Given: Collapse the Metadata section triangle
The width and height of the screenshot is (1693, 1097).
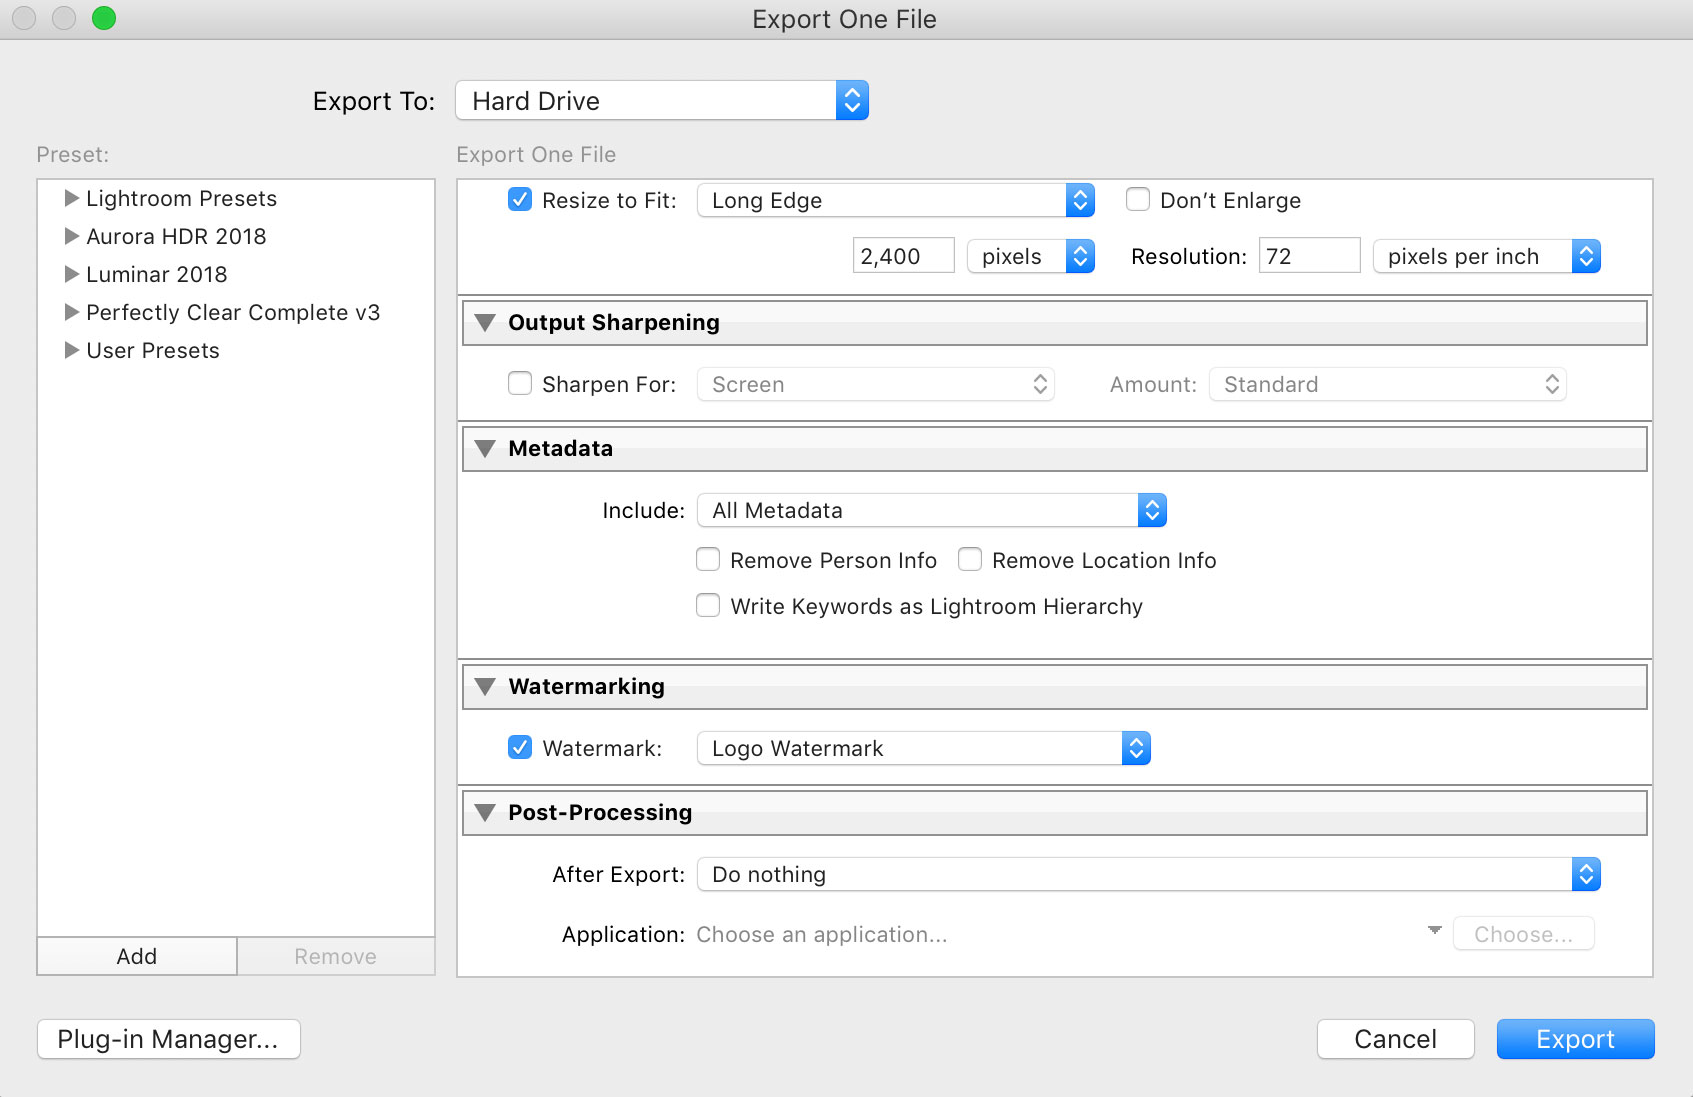Looking at the screenshot, I should 486,449.
